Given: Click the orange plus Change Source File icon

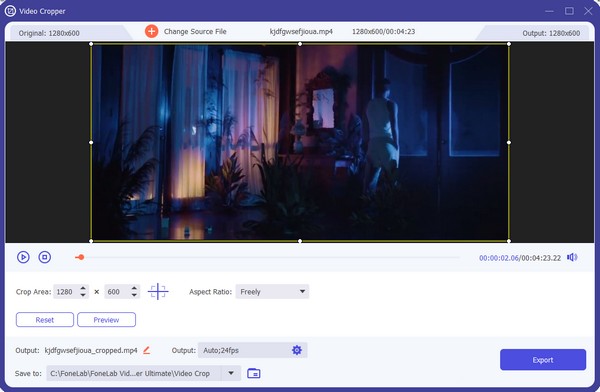Looking at the screenshot, I should 152,31.
